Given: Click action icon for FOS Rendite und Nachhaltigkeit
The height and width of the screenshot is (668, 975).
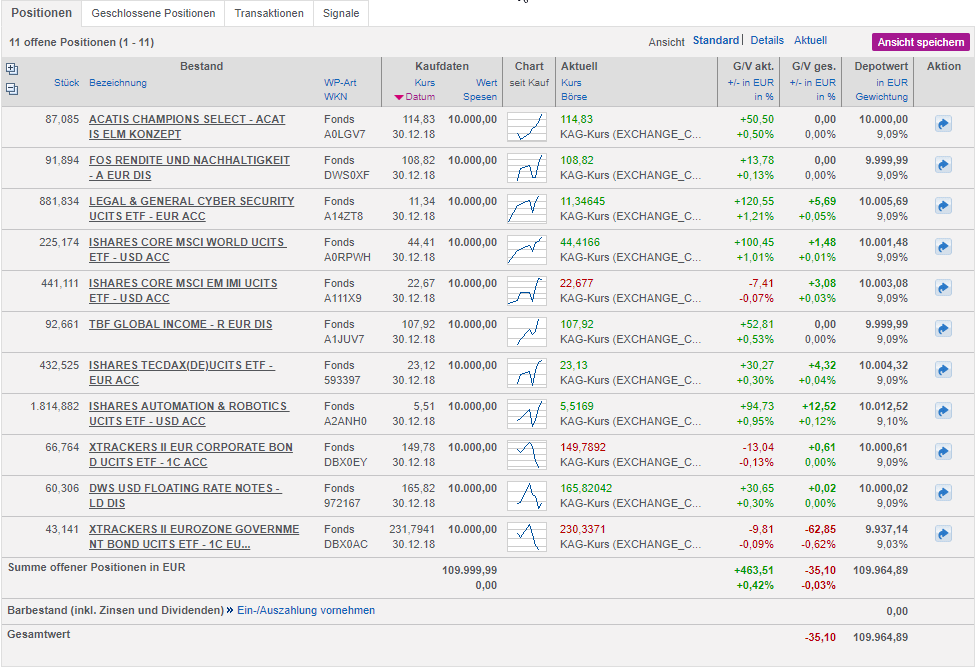Looking at the screenshot, I should (943, 165).
